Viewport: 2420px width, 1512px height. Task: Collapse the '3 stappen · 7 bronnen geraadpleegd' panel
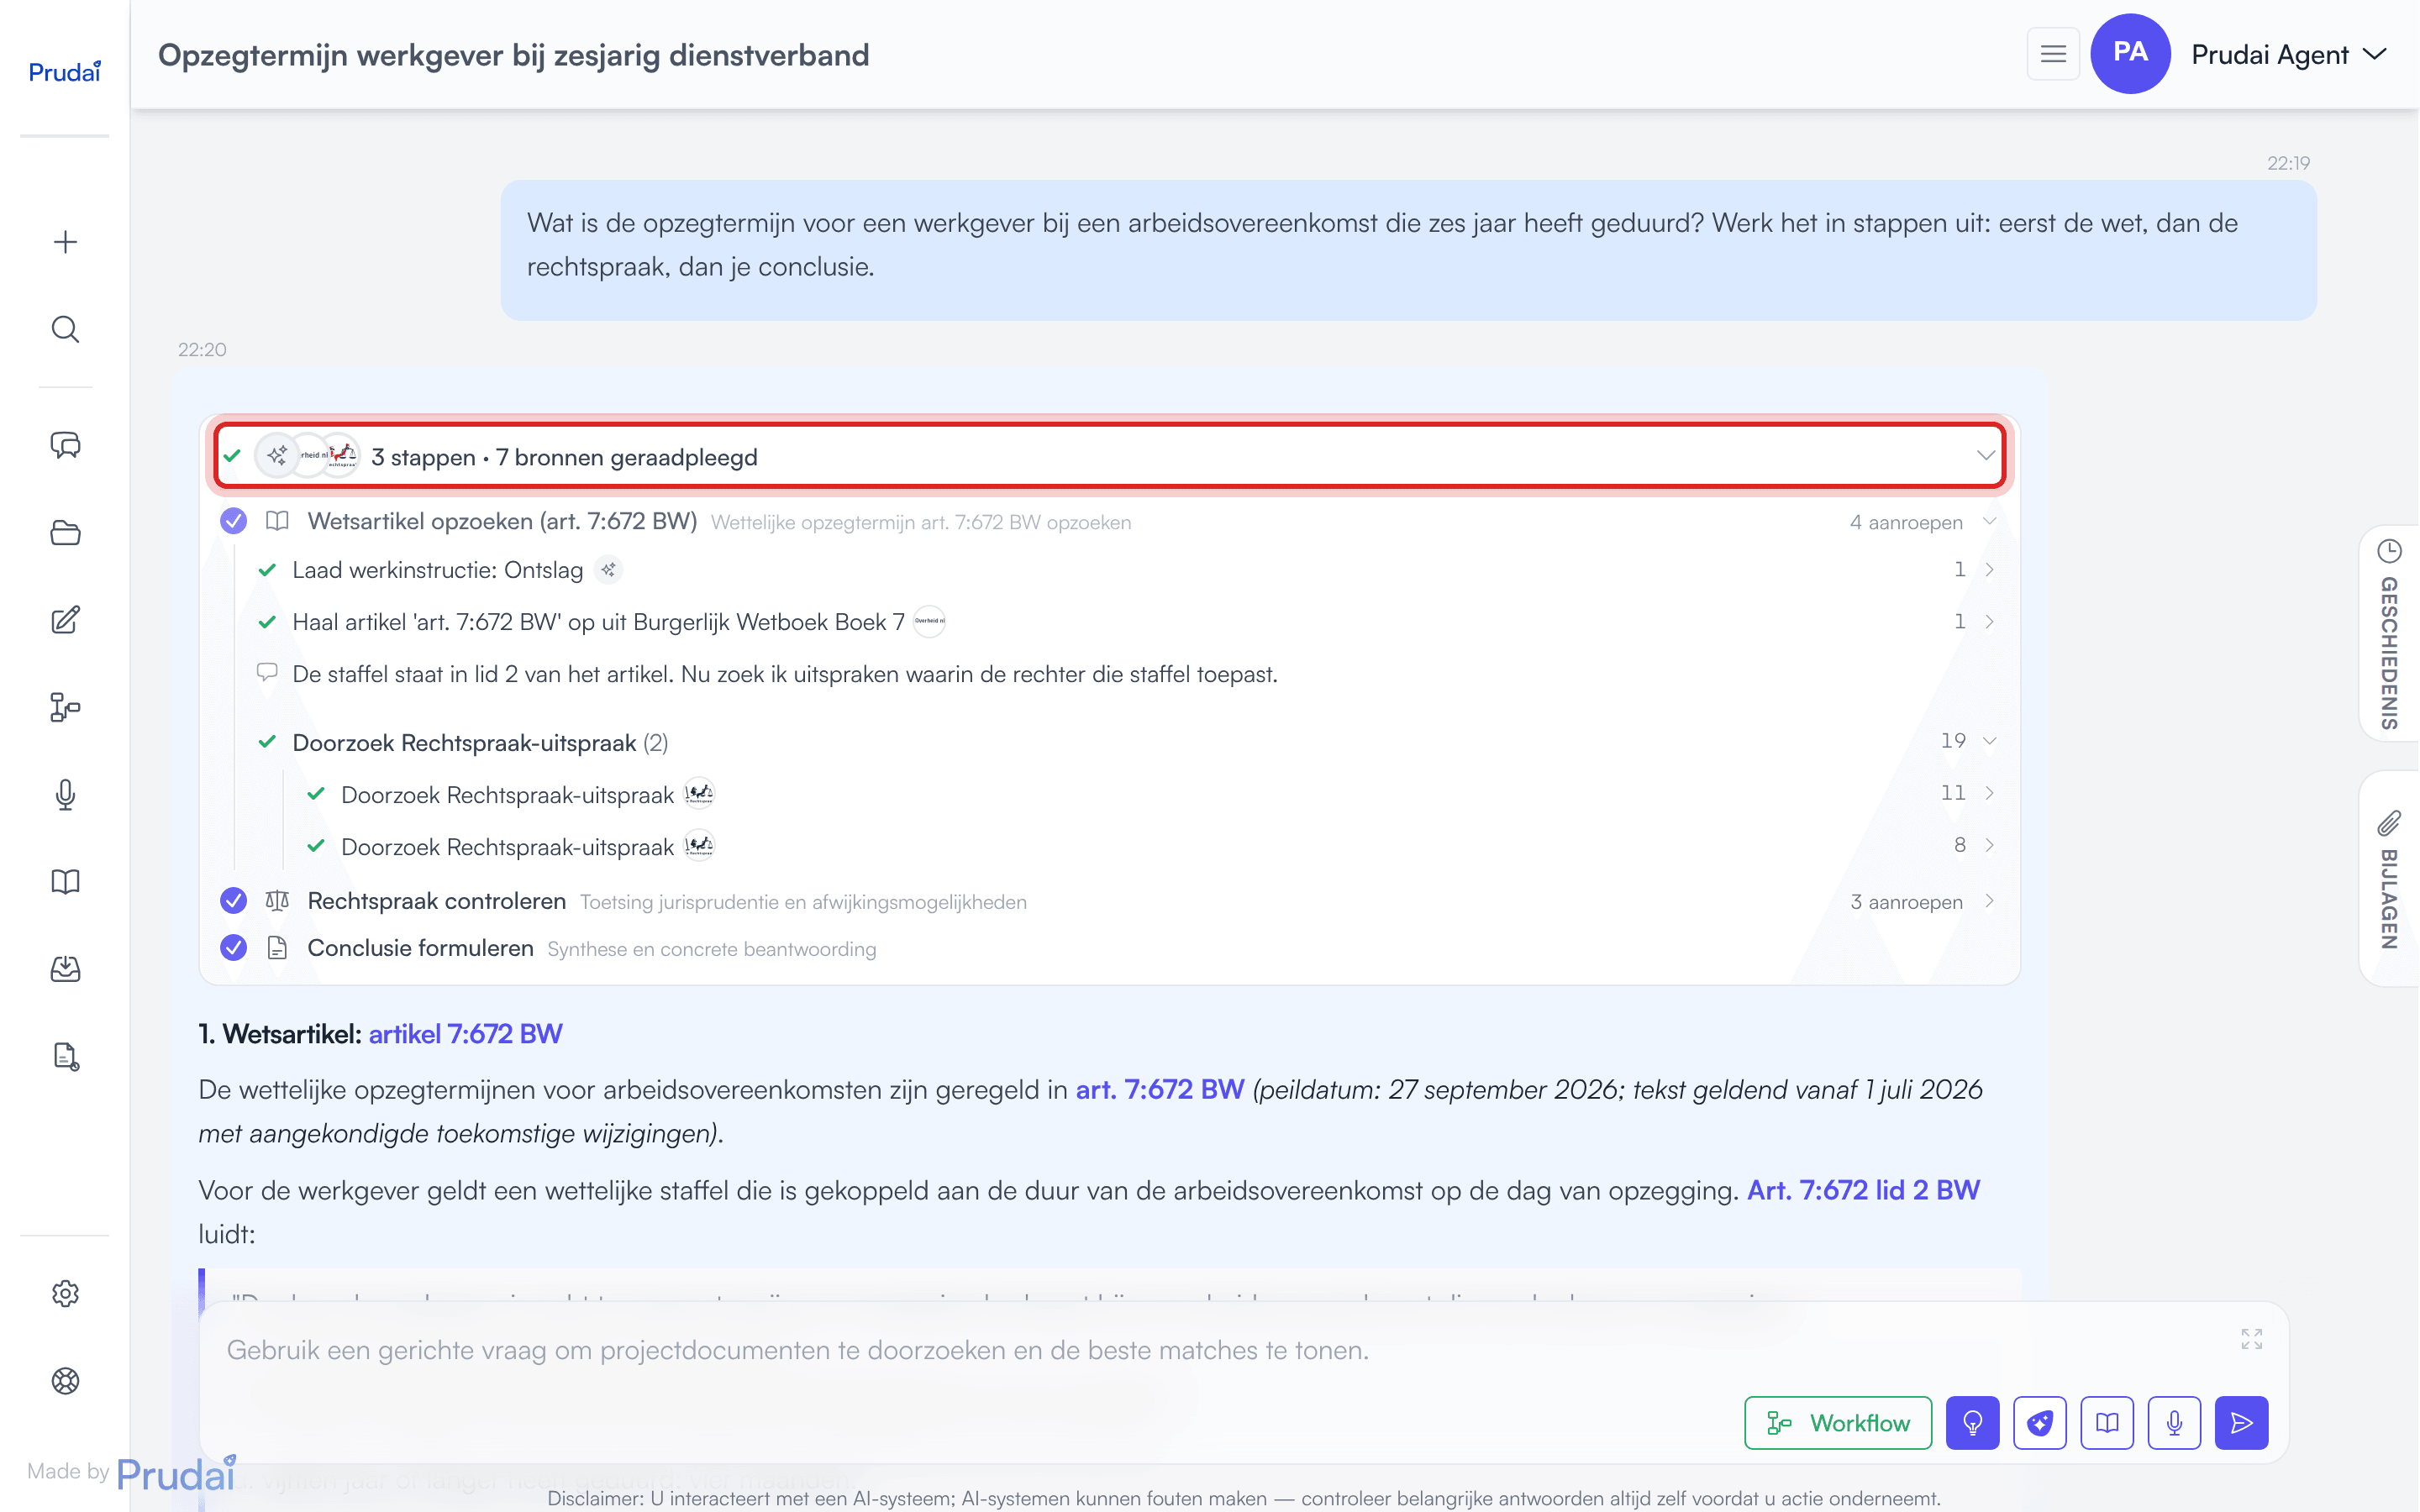(1110, 456)
